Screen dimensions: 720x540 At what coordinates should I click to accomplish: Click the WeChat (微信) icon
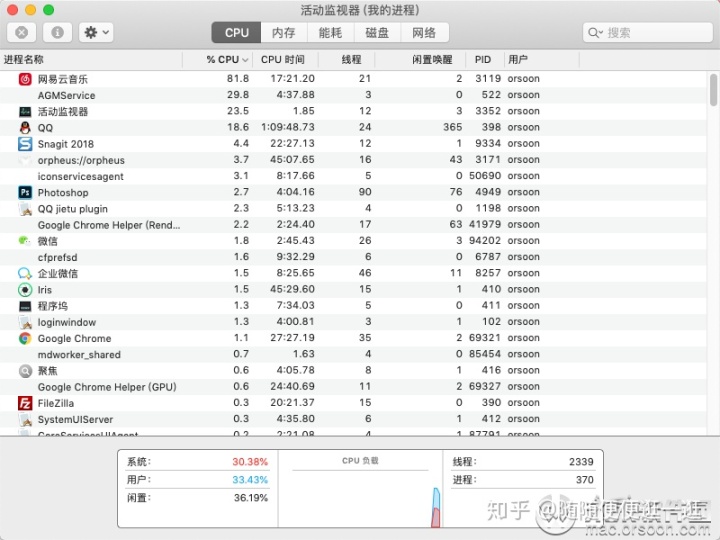[x=24, y=241]
